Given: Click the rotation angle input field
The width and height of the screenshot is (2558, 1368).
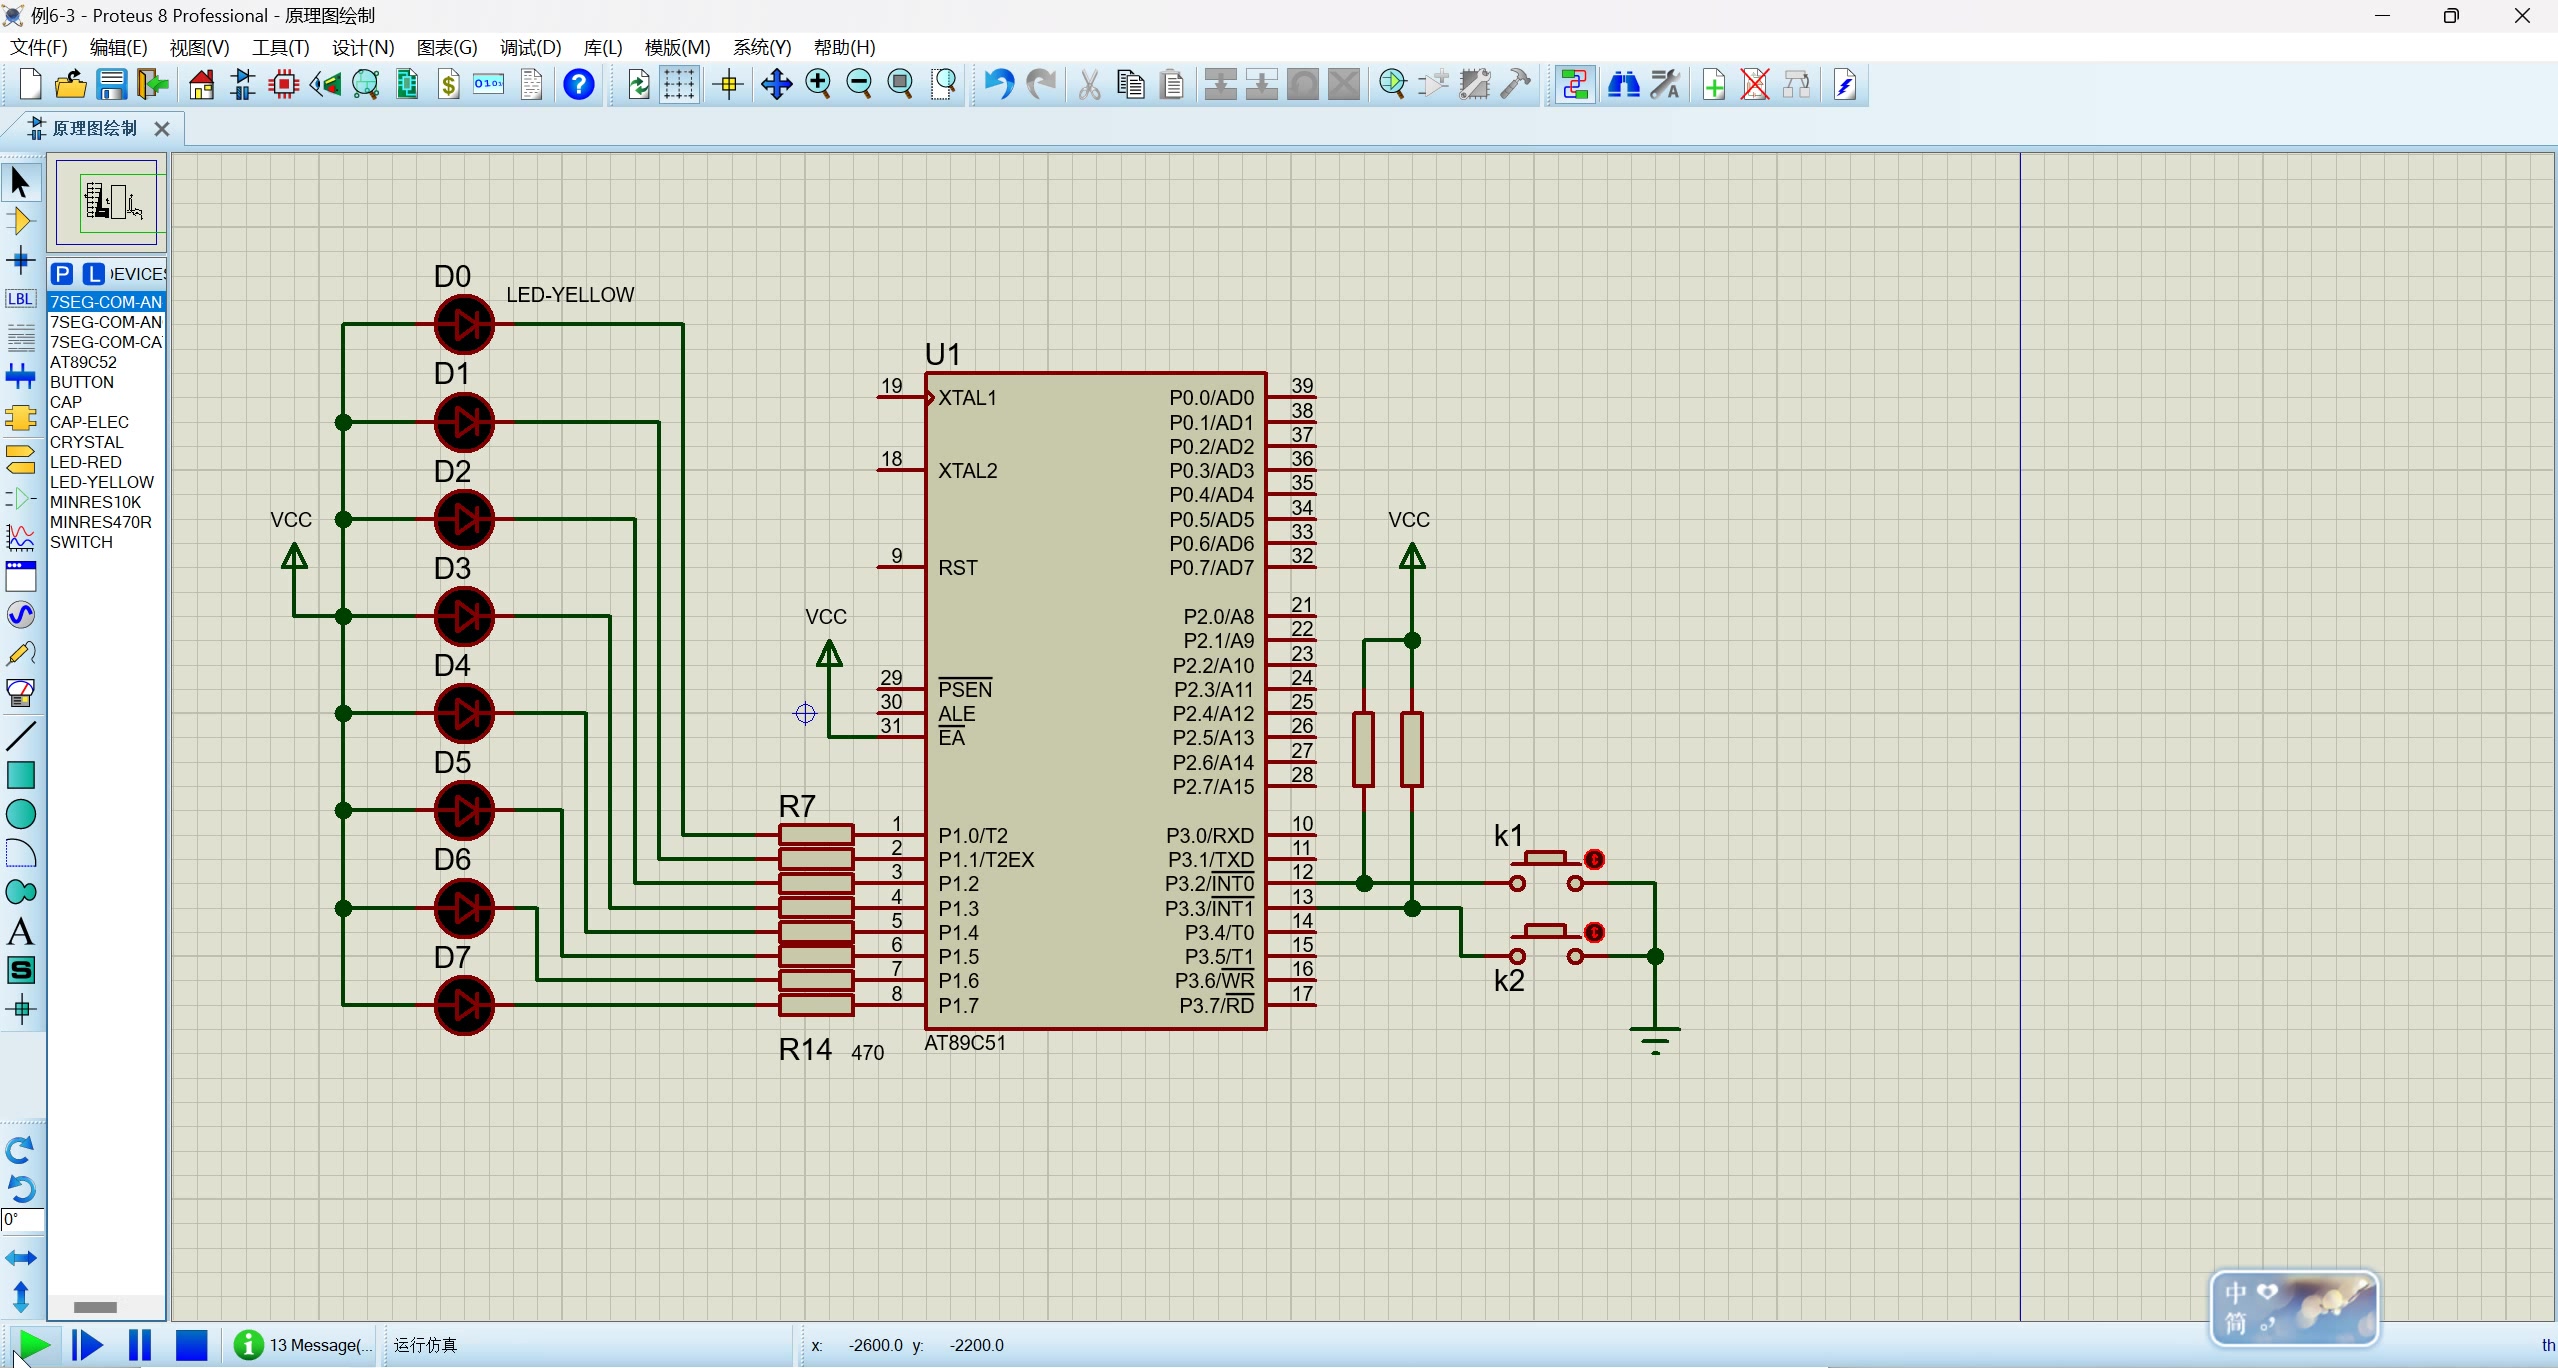Looking at the screenshot, I should coord(22,1219).
